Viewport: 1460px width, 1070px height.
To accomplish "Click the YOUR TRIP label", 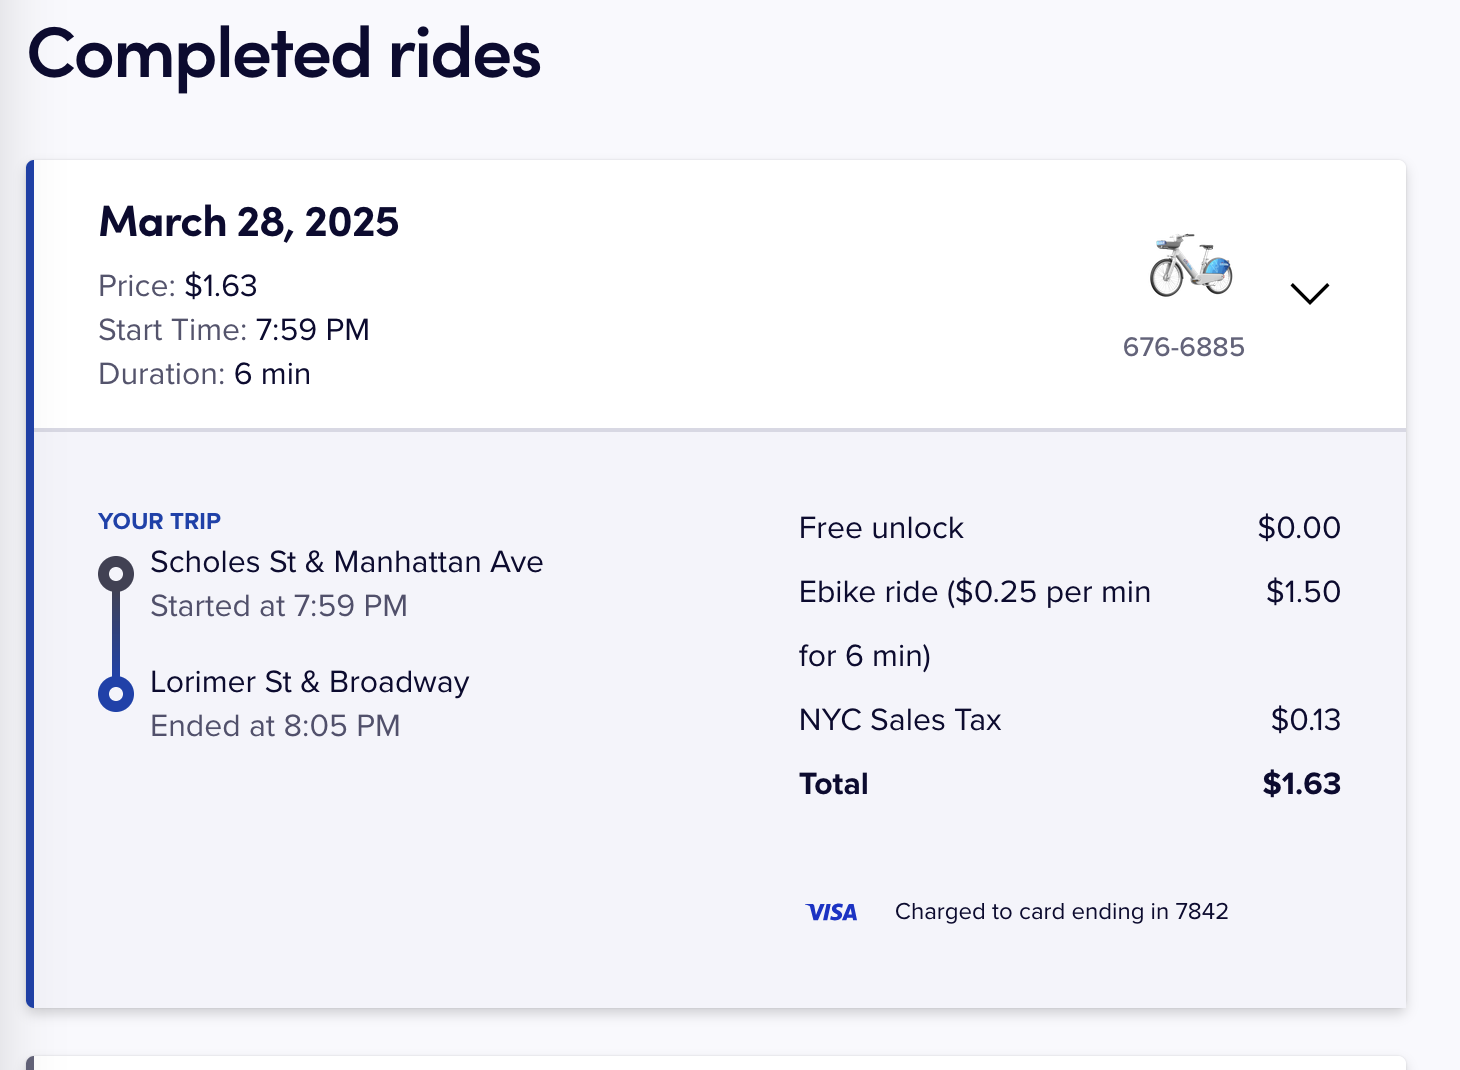I will (159, 521).
